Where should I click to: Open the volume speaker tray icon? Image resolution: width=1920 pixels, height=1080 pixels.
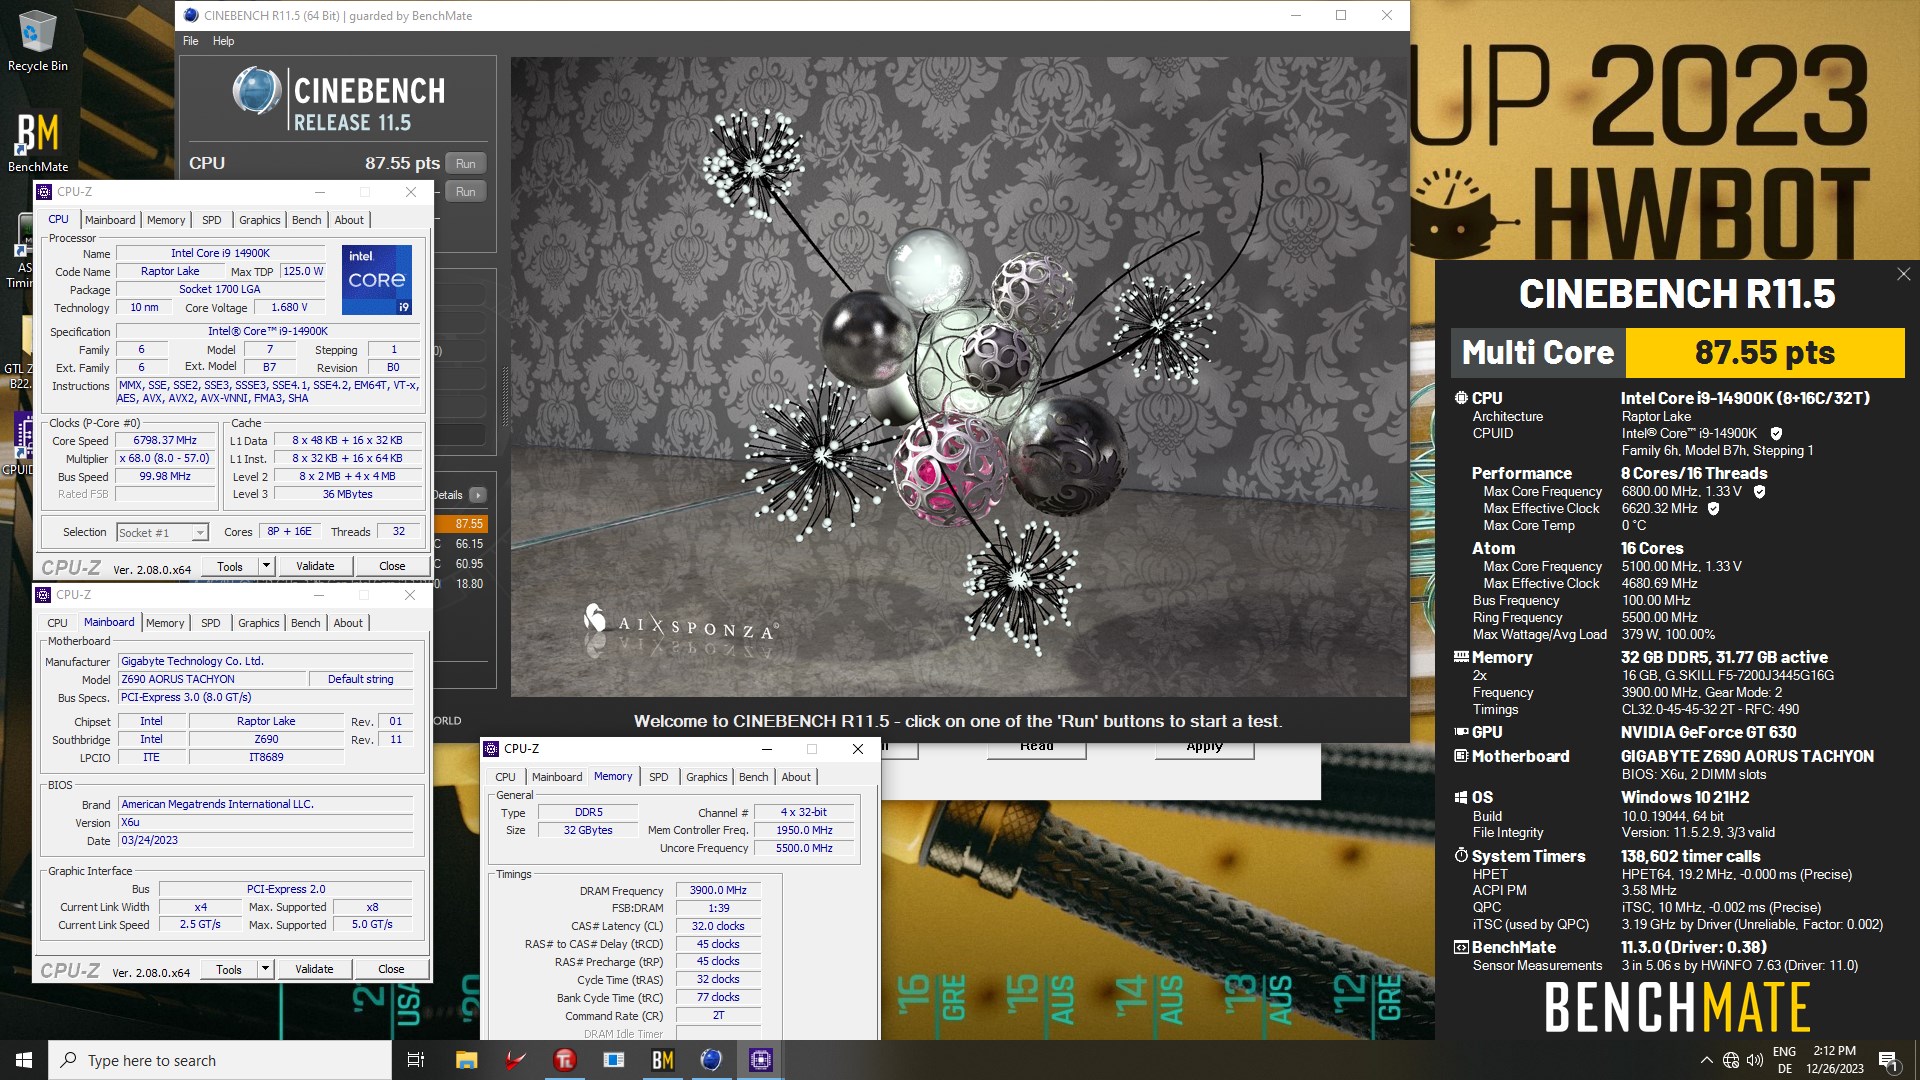(1754, 1060)
